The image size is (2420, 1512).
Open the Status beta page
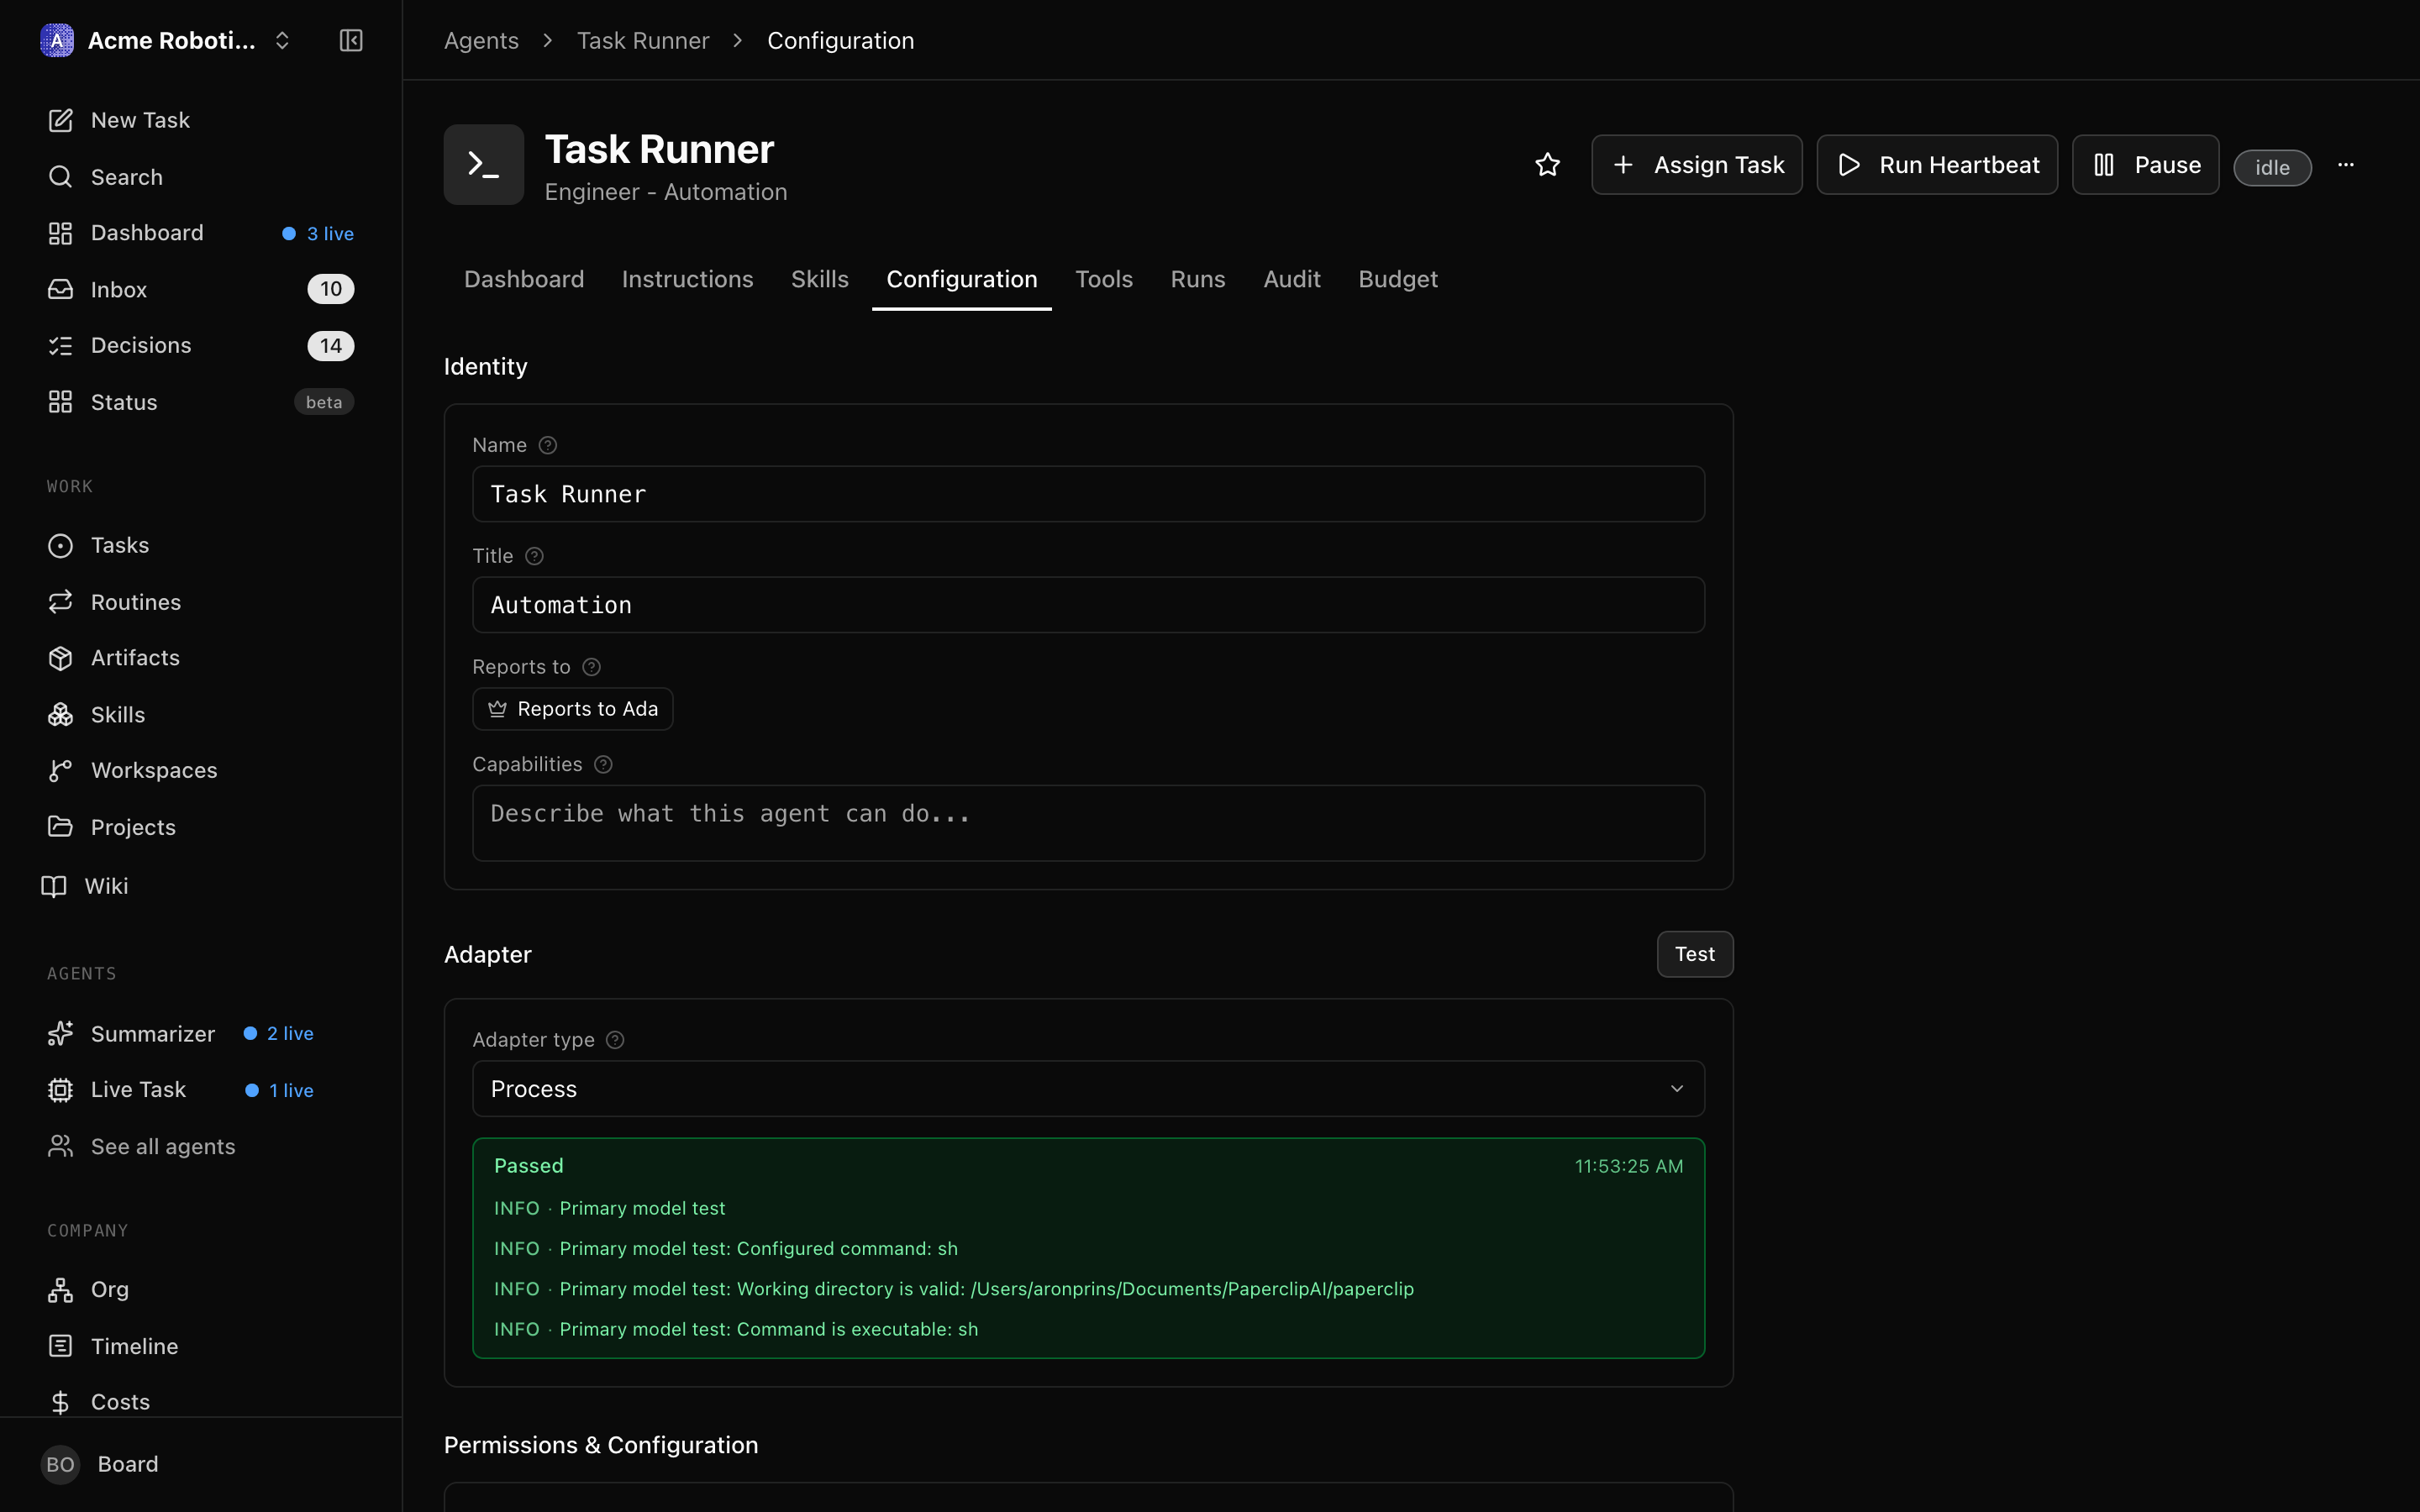pos(200,402)
